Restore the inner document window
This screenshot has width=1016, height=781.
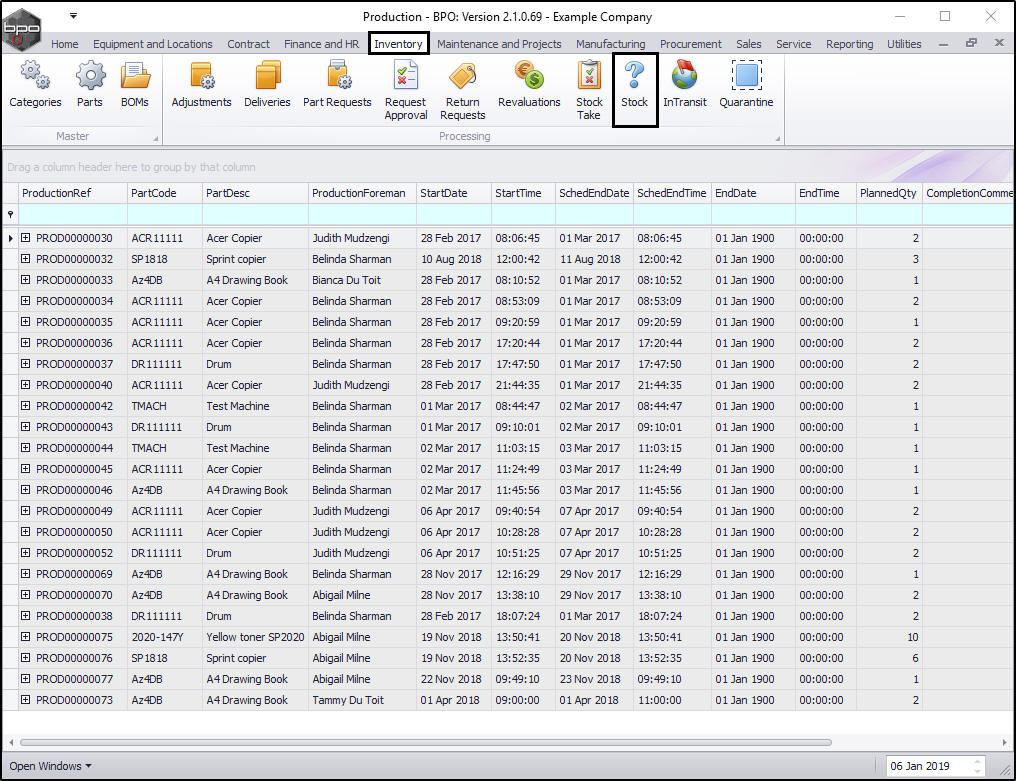(971, 43)
